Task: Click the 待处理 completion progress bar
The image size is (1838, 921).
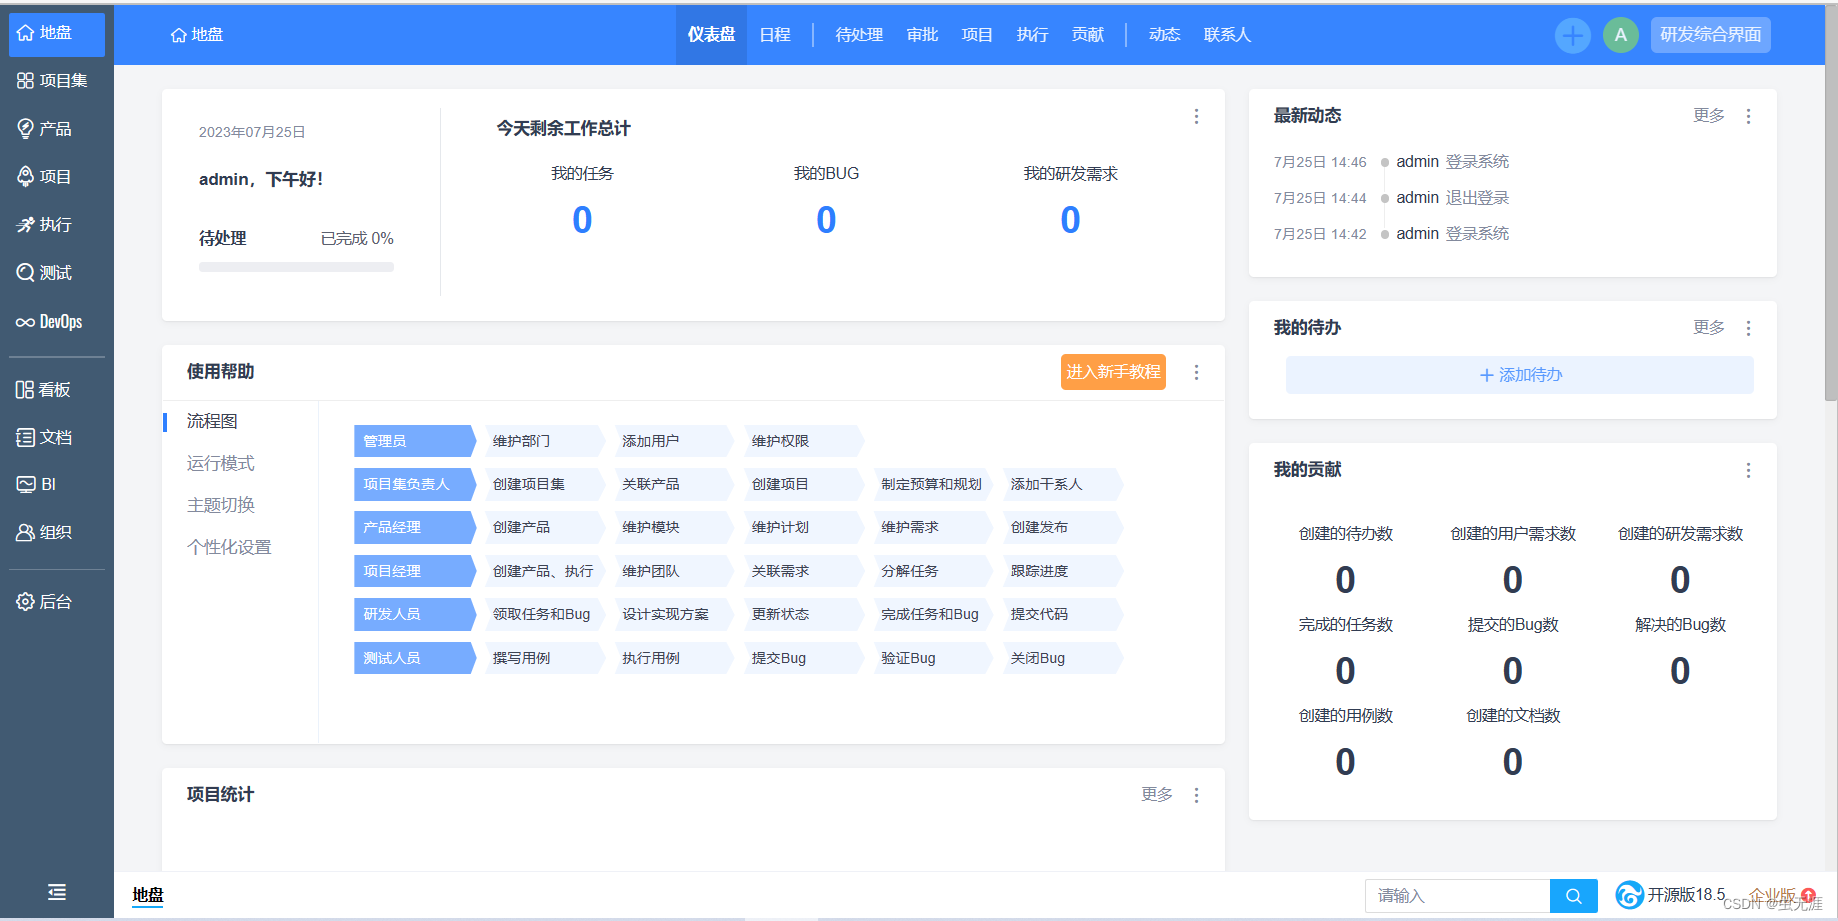Action: pyautogui.click(x=296, y=266)
